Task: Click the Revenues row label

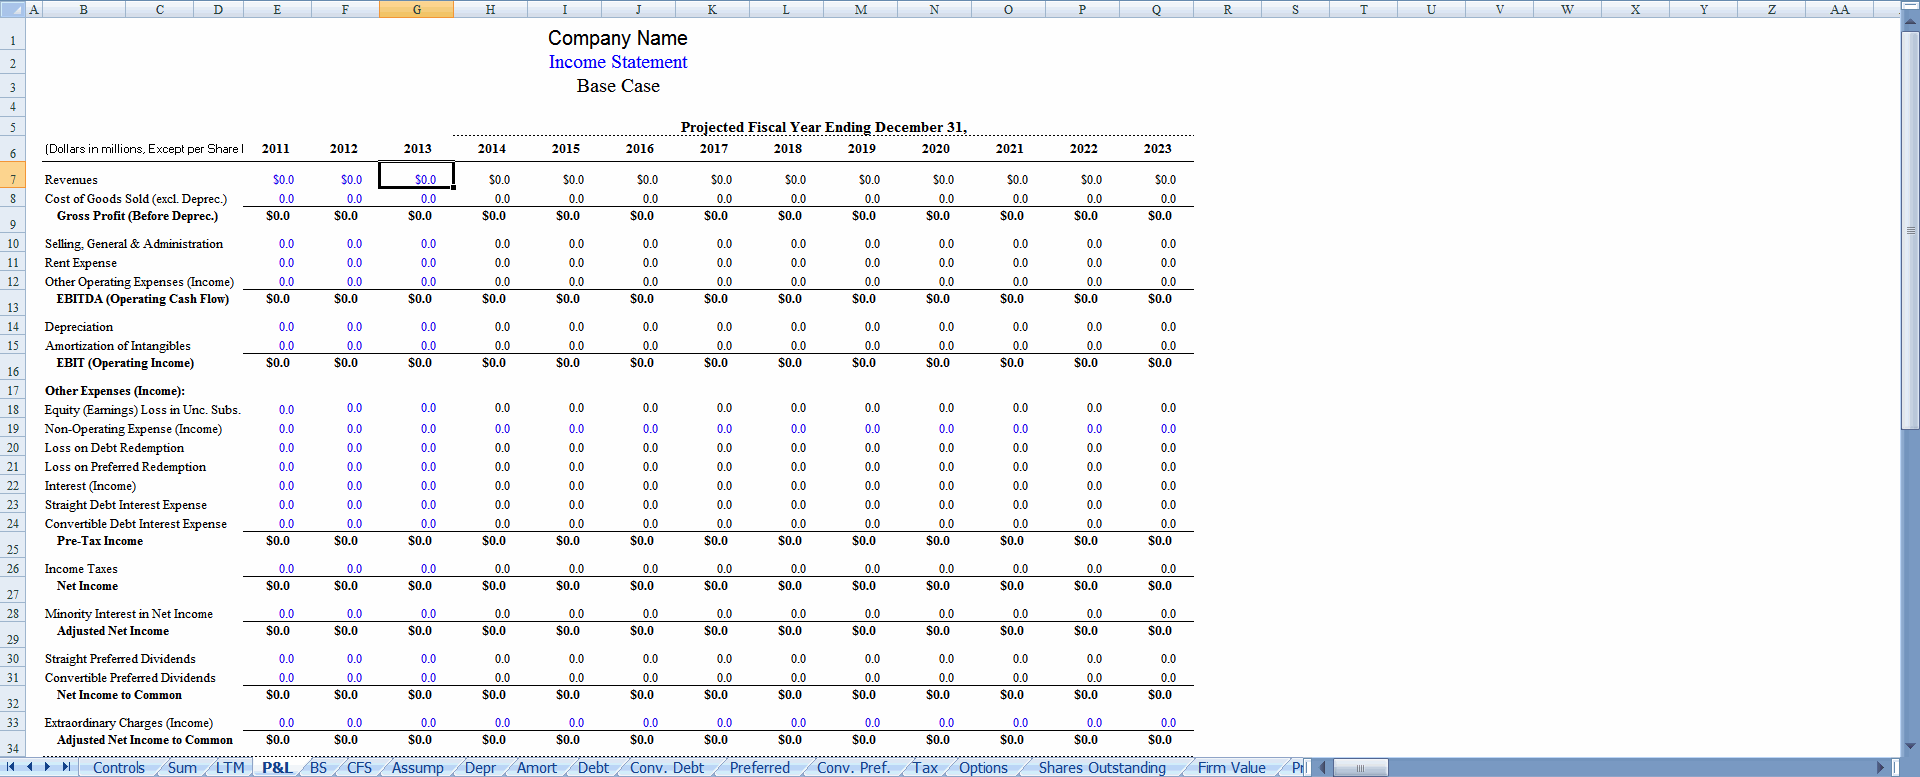Action: 71,180
